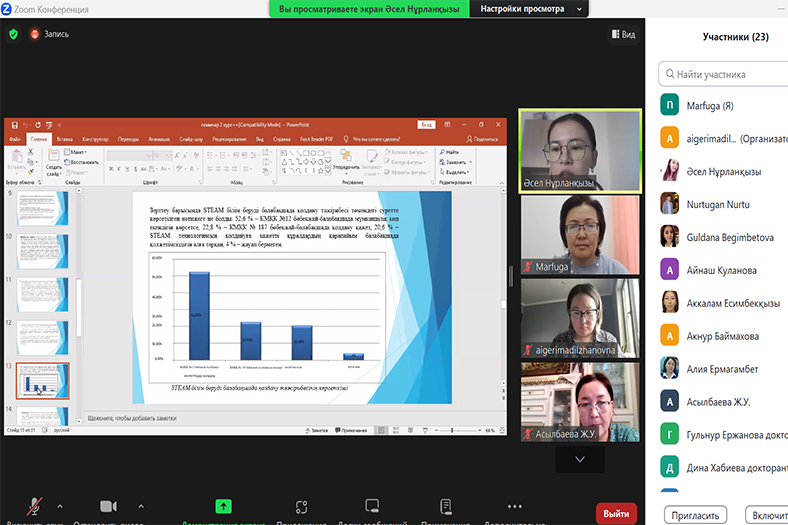This screenshot has height=525, width=788.
Task: Expand video options arrow next to camera
Action: (x=139, y=506)
